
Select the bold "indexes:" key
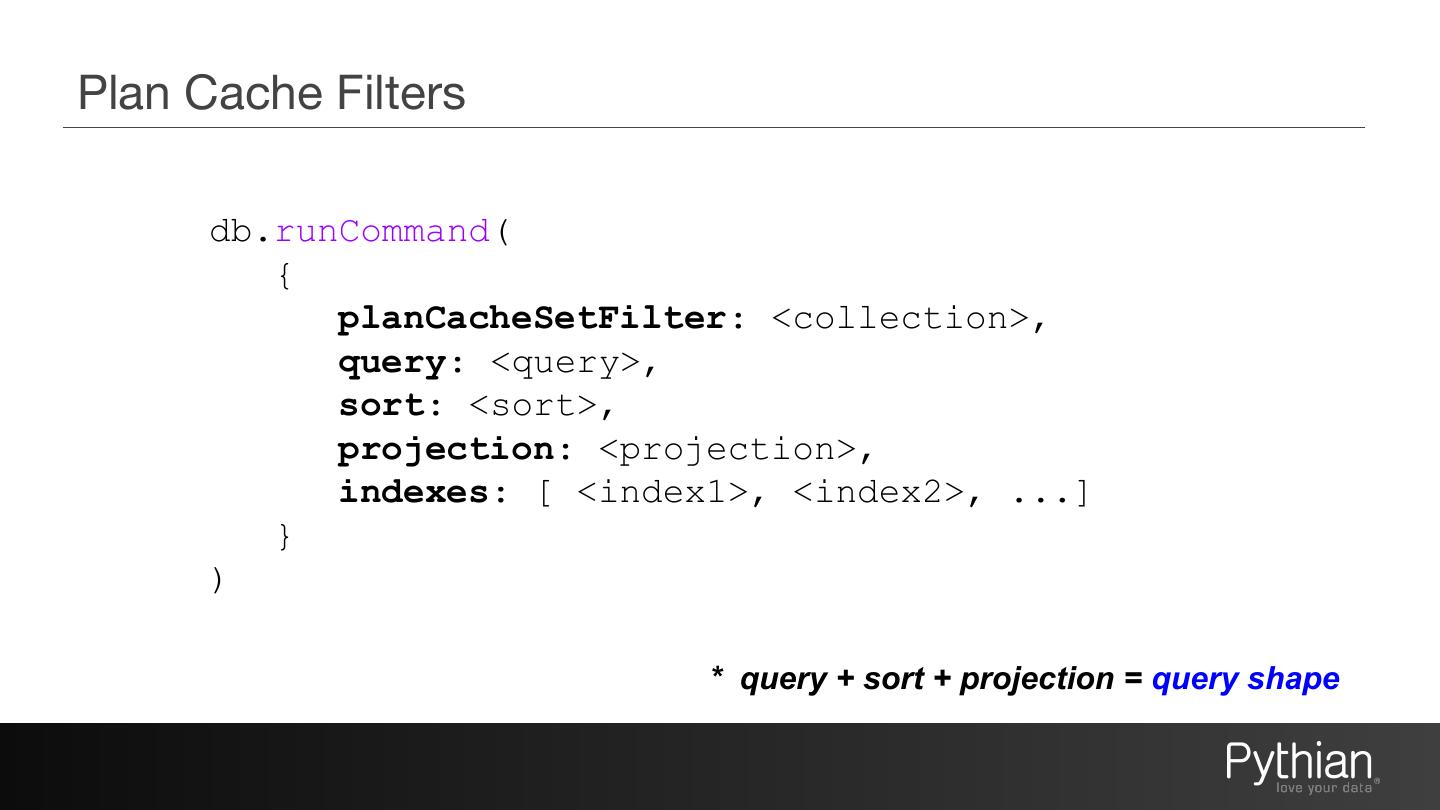[x=424, y=492]
